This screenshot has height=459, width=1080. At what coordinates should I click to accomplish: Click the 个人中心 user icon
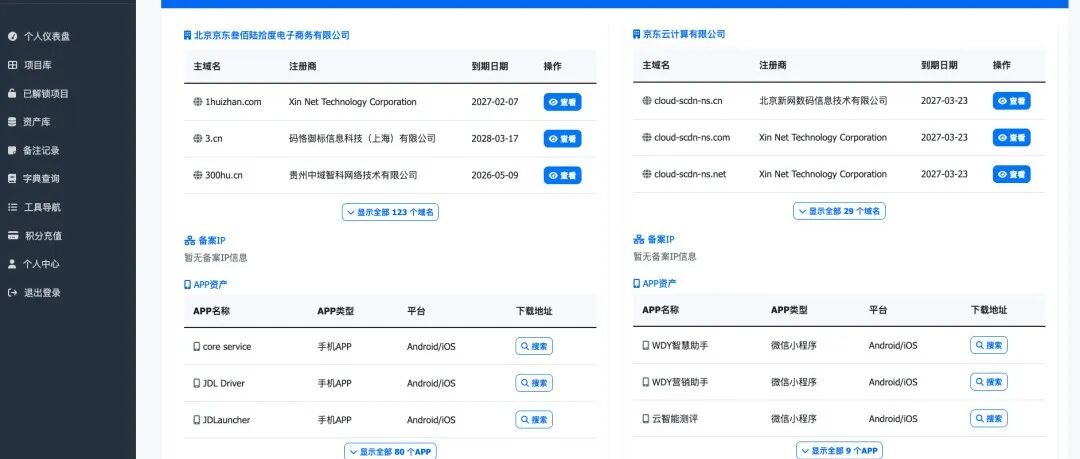[12, 263]
